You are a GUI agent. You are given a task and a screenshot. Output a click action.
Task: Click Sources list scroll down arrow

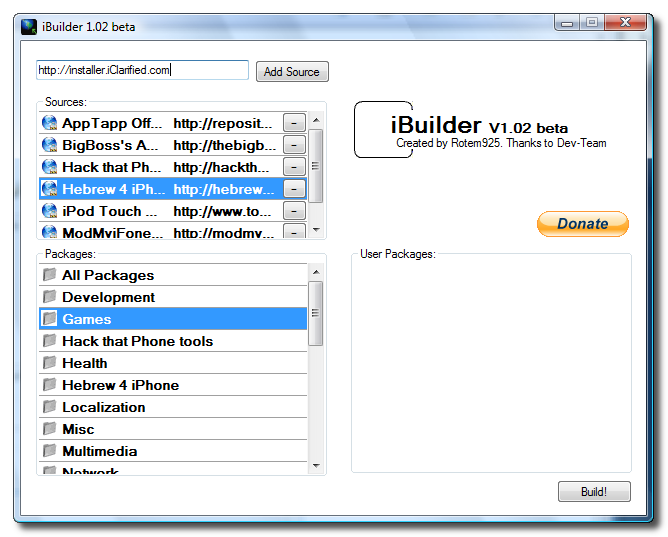coord(316,230)
